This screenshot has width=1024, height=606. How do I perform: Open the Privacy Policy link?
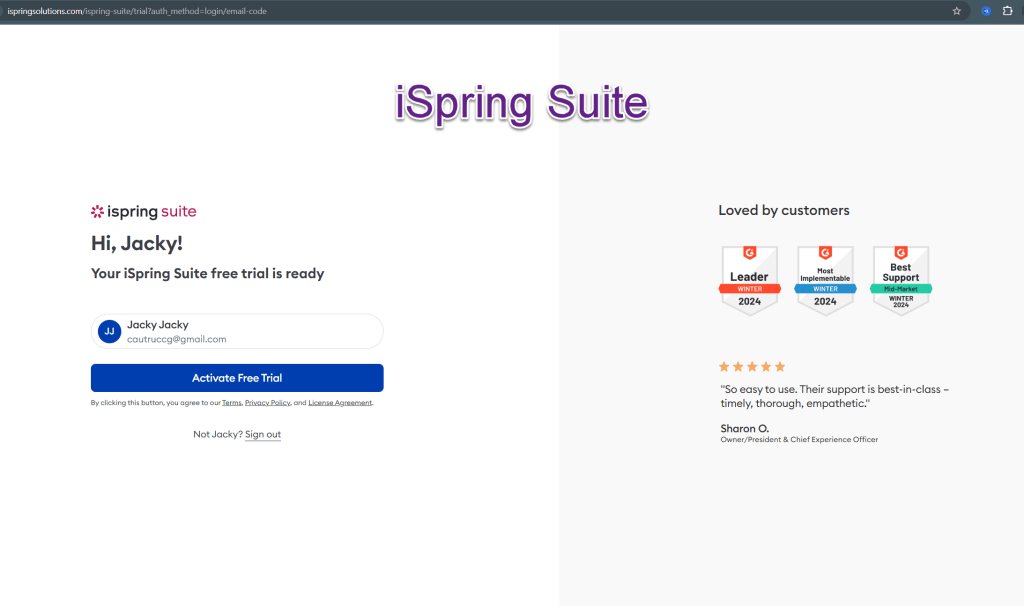point(267,403)
